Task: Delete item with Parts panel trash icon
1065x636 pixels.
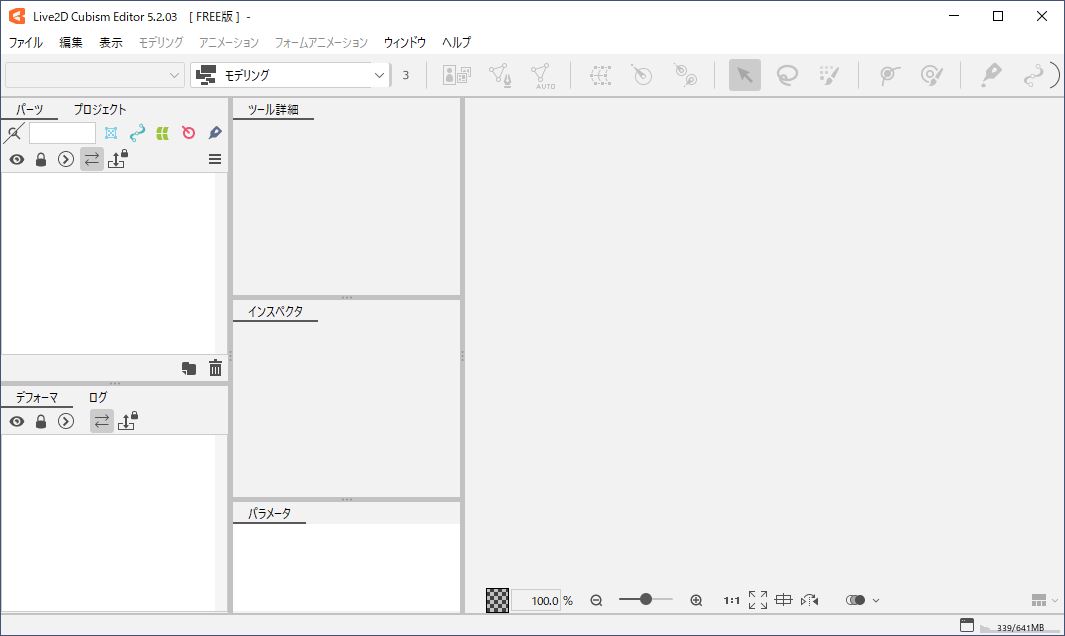Action: [x=215, y=368]
